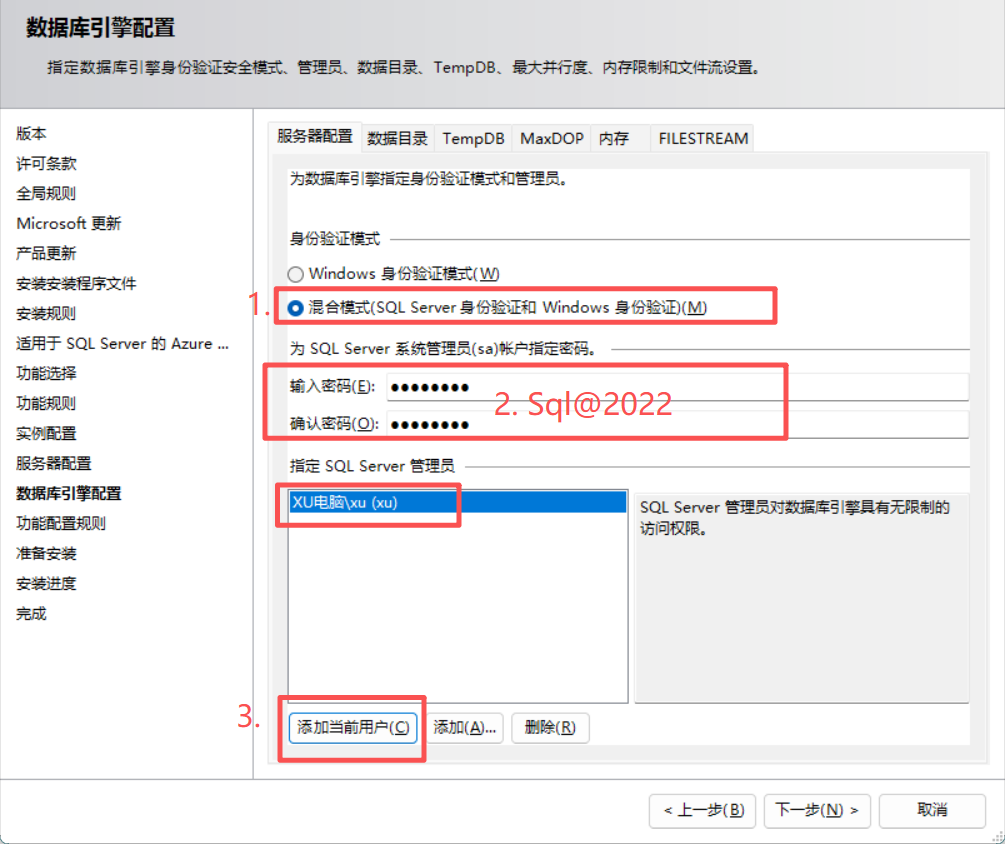The height and width of the screenshot is (844, 1005).
Task: Select Mixed Mode authentication radio button
Action: click(295, 308)
